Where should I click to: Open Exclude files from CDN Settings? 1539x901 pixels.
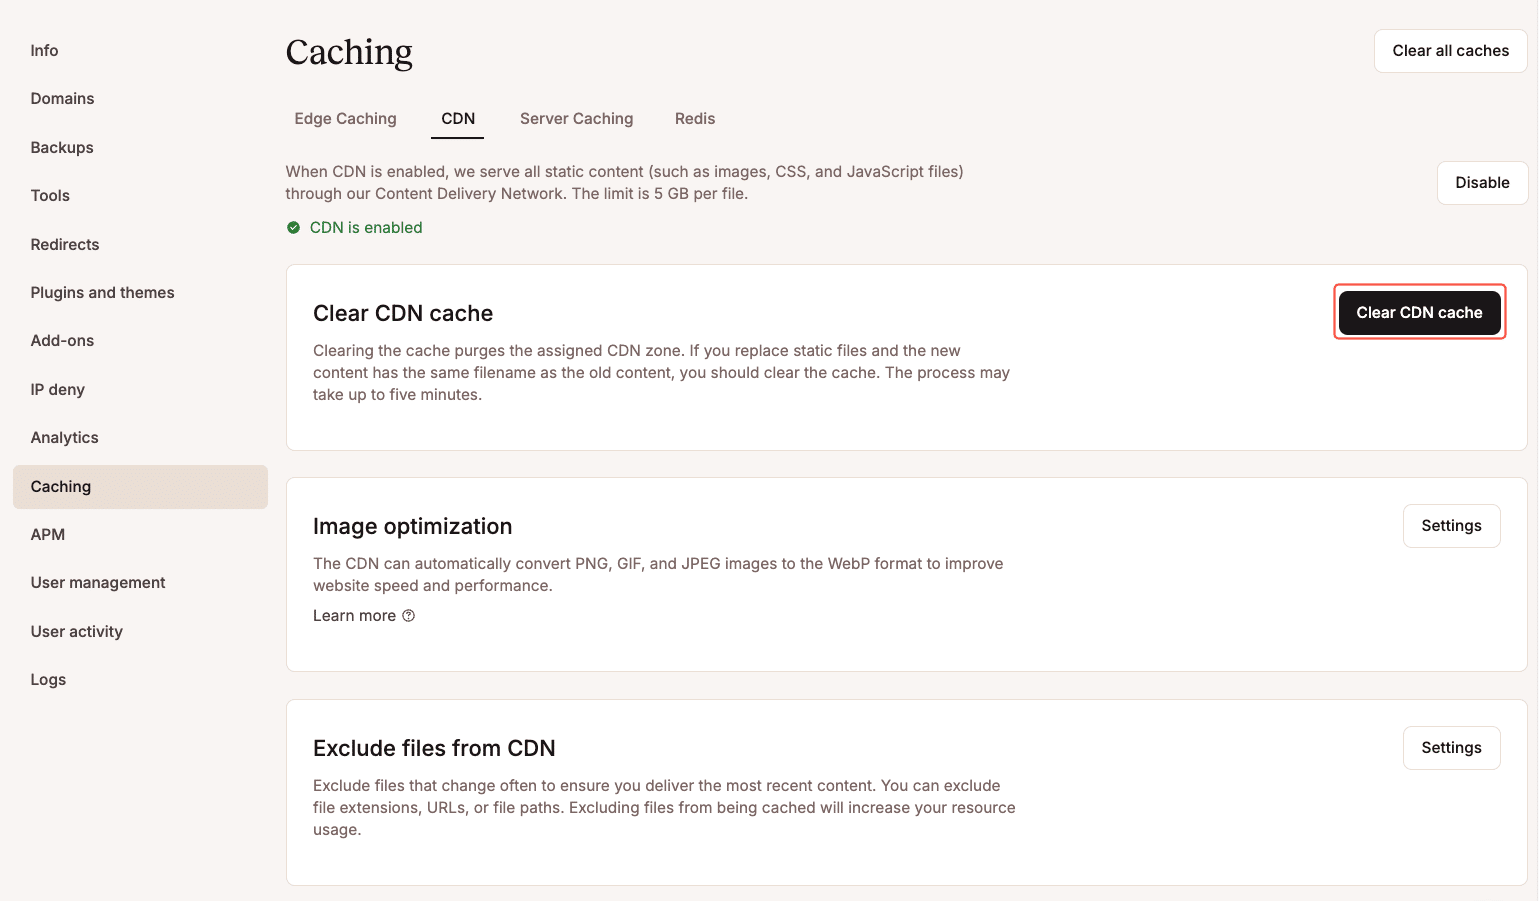click(x=1451, y=747)
